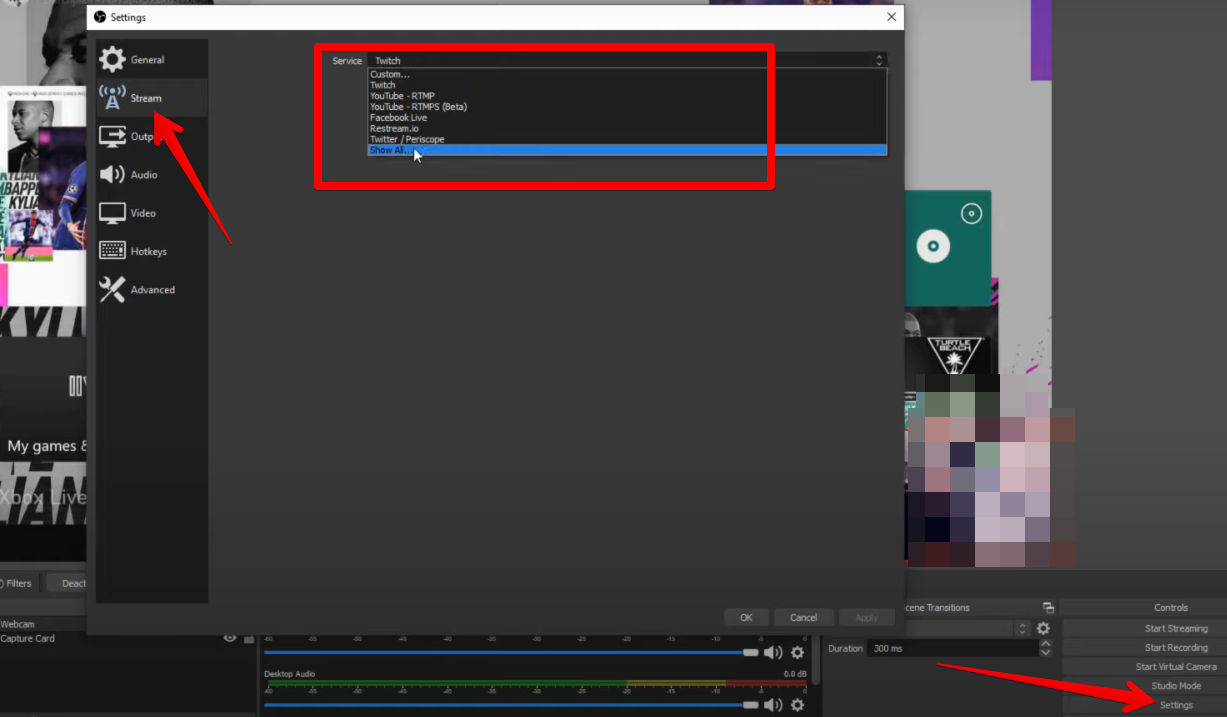1227x717 pixels.
Task: Go to the Audio settings section
Action: [152, 175]
